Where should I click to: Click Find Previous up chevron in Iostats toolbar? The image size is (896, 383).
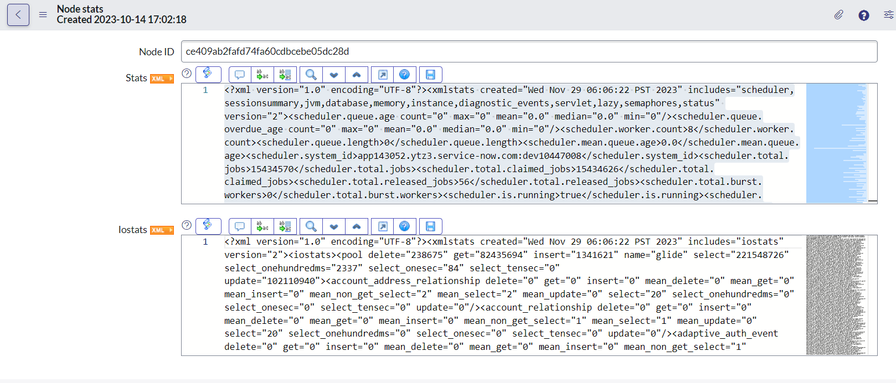tap(356, 226)
